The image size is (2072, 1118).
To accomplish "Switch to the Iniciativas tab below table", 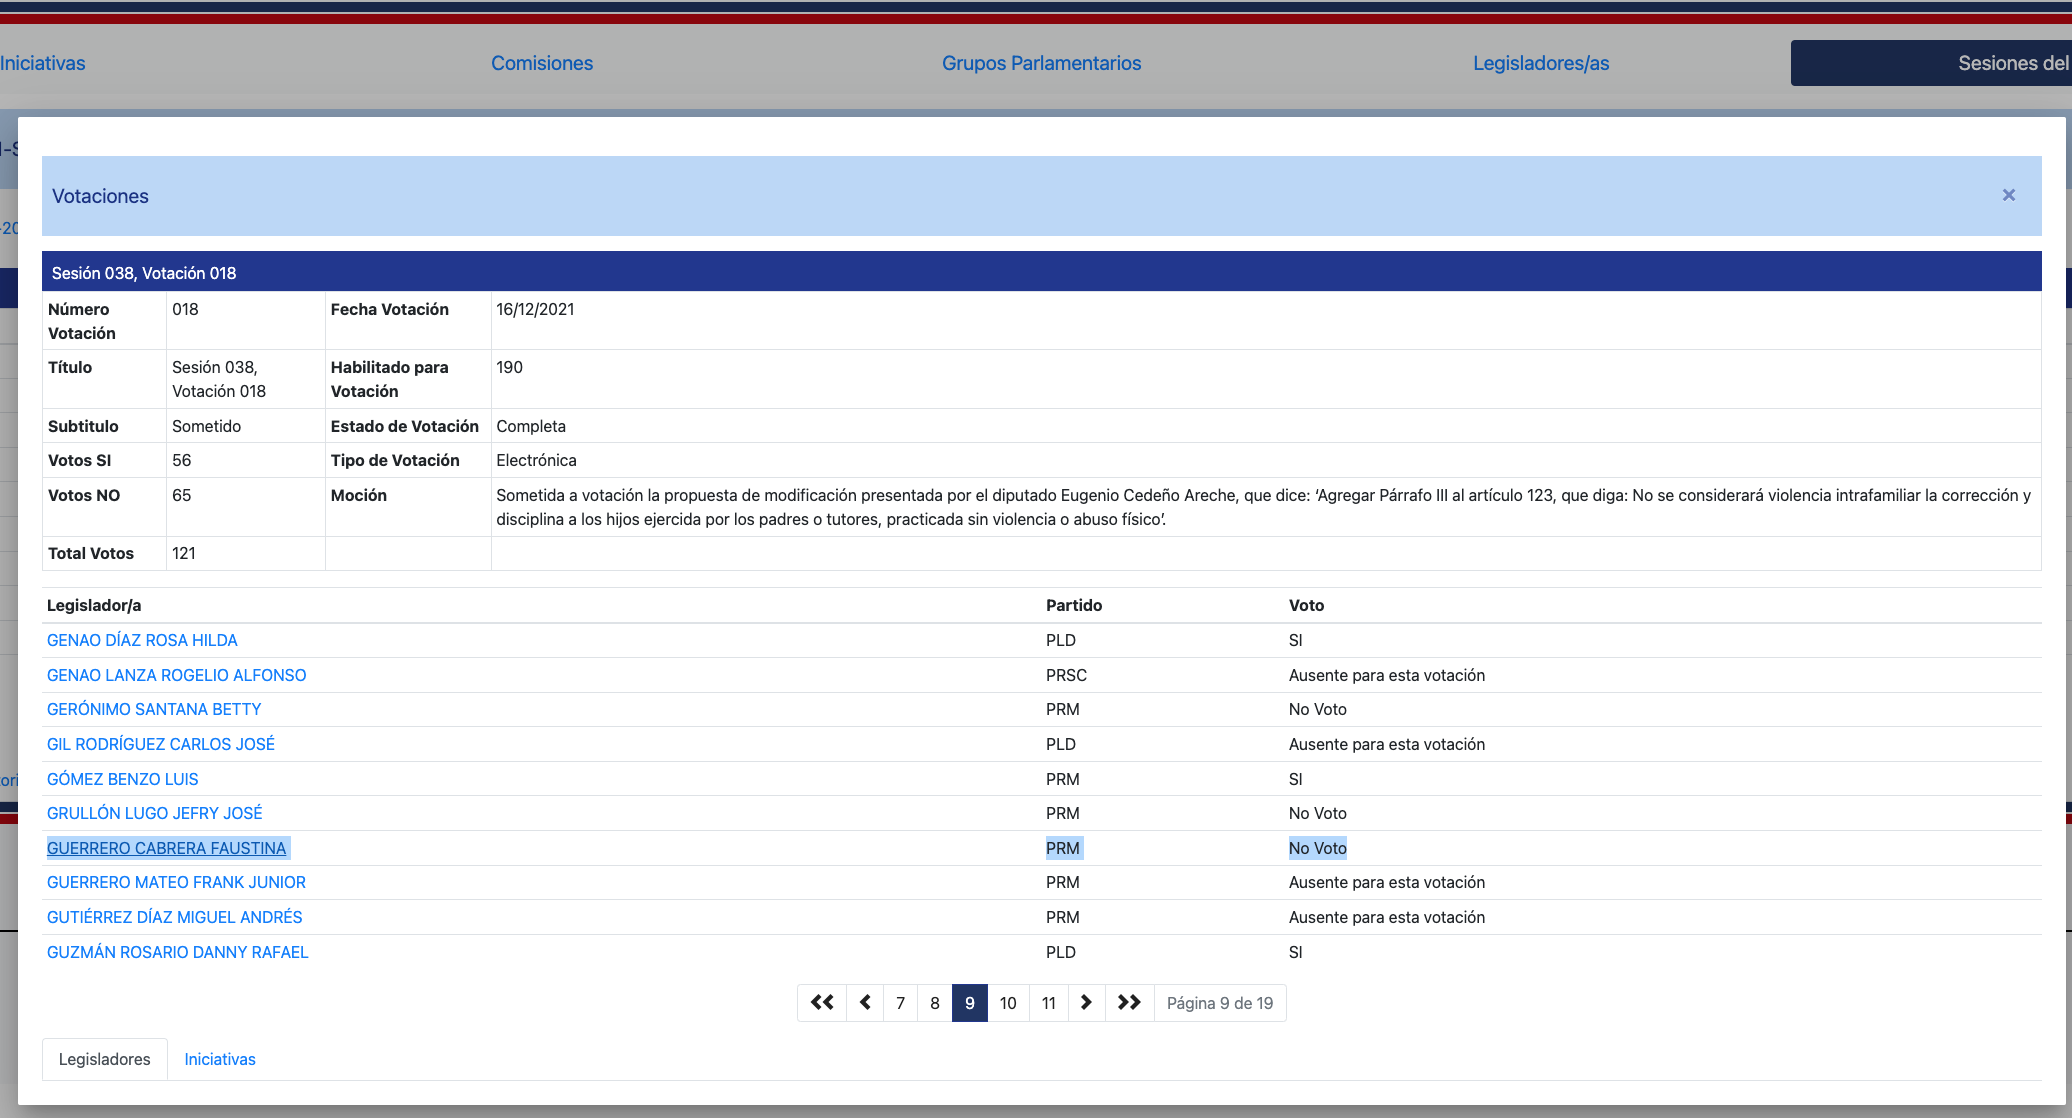I will (220, 1059).
